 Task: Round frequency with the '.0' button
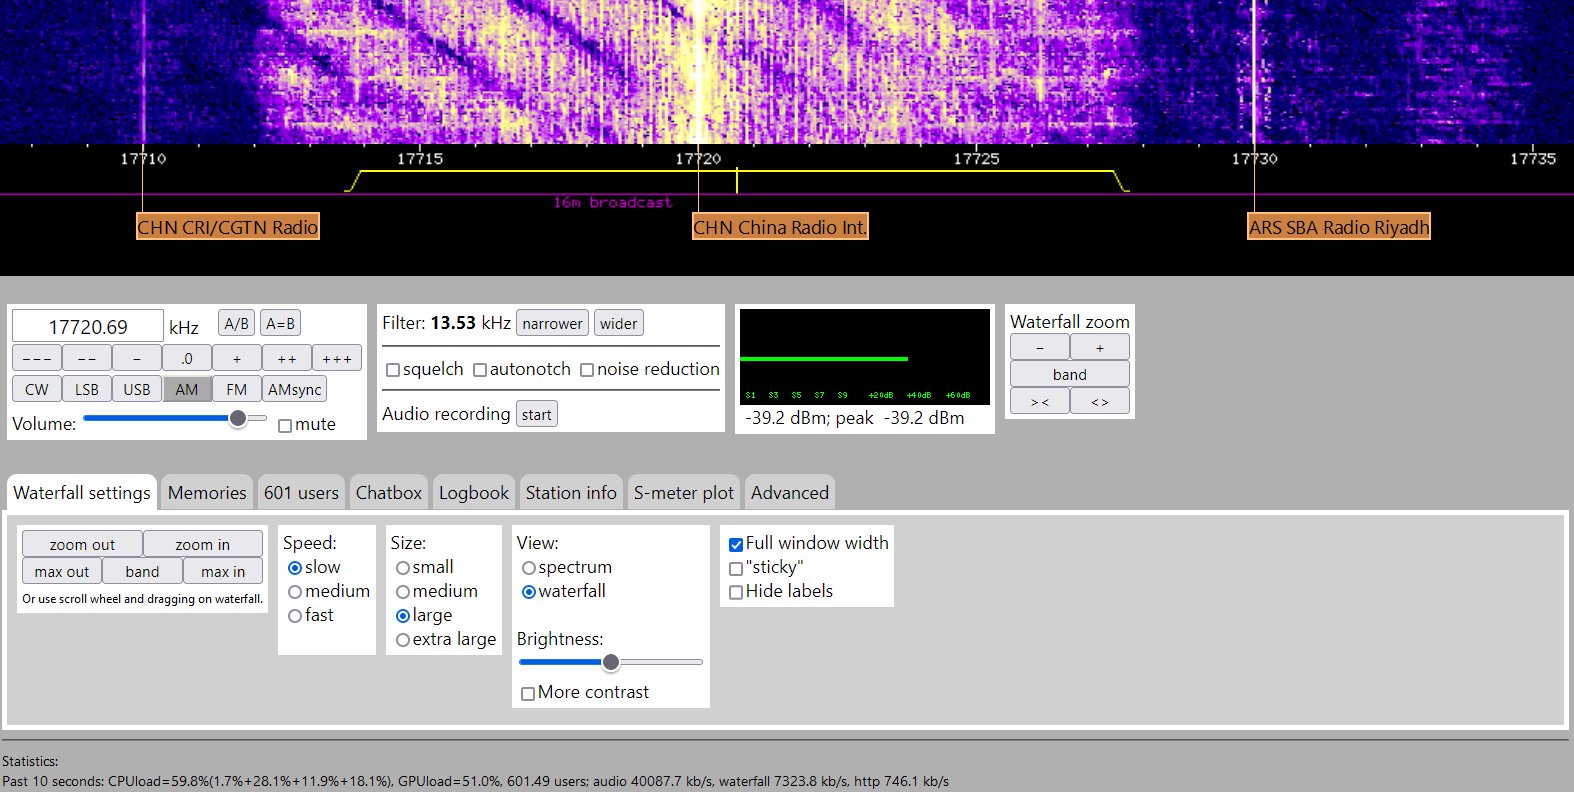[187, 358]
